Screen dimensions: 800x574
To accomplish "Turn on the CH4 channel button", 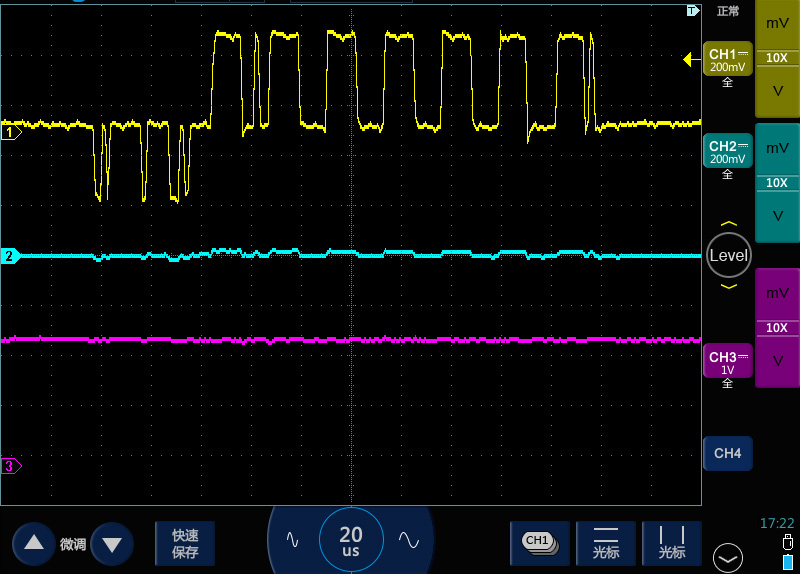I will (728, 453).
